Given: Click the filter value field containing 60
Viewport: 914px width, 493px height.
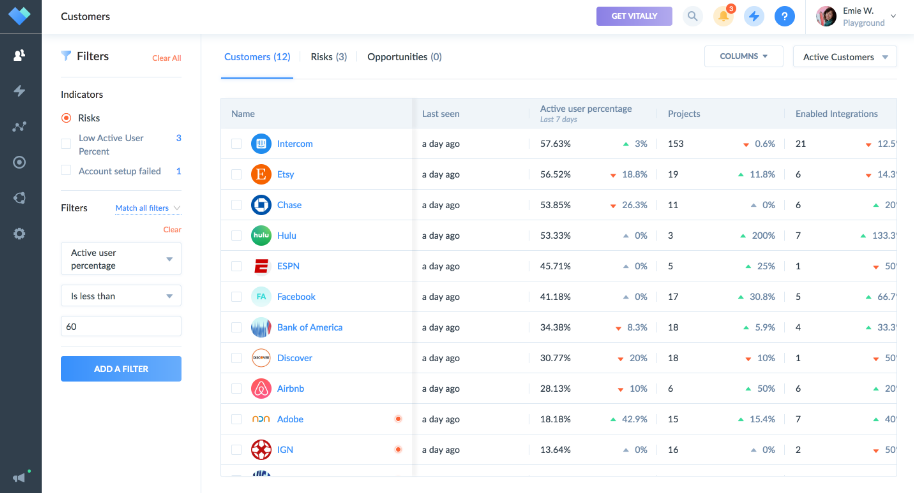Looking at the screenshot, I should pos(121,326).
